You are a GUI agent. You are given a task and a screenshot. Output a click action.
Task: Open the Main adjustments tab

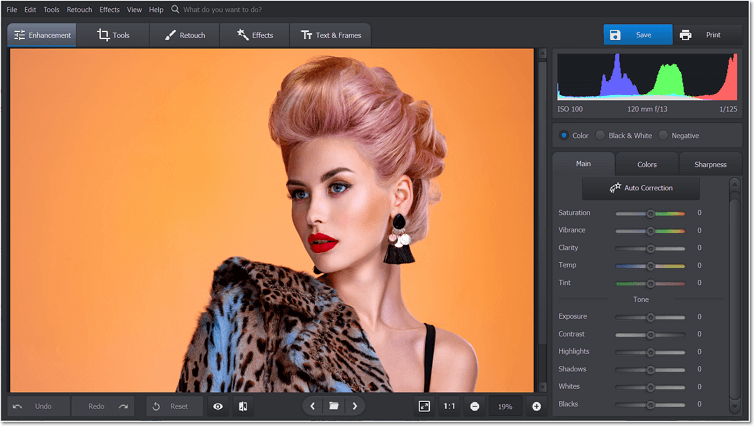583,164
